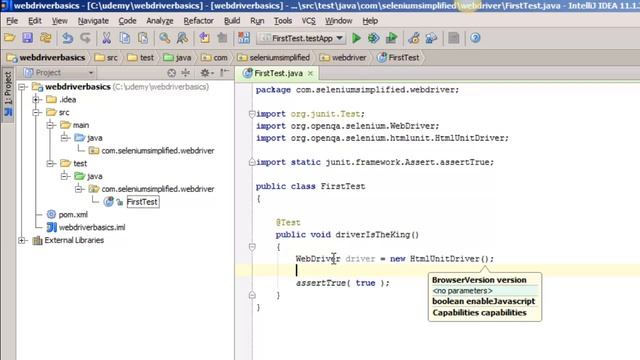Viewport: 640px width, 360px height.
Task: Click the Paste toolbar icon
Action: point(142,38)
